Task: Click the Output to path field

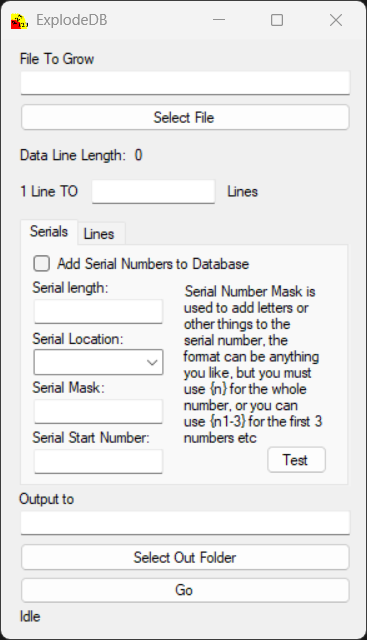Action: point(185,523)
